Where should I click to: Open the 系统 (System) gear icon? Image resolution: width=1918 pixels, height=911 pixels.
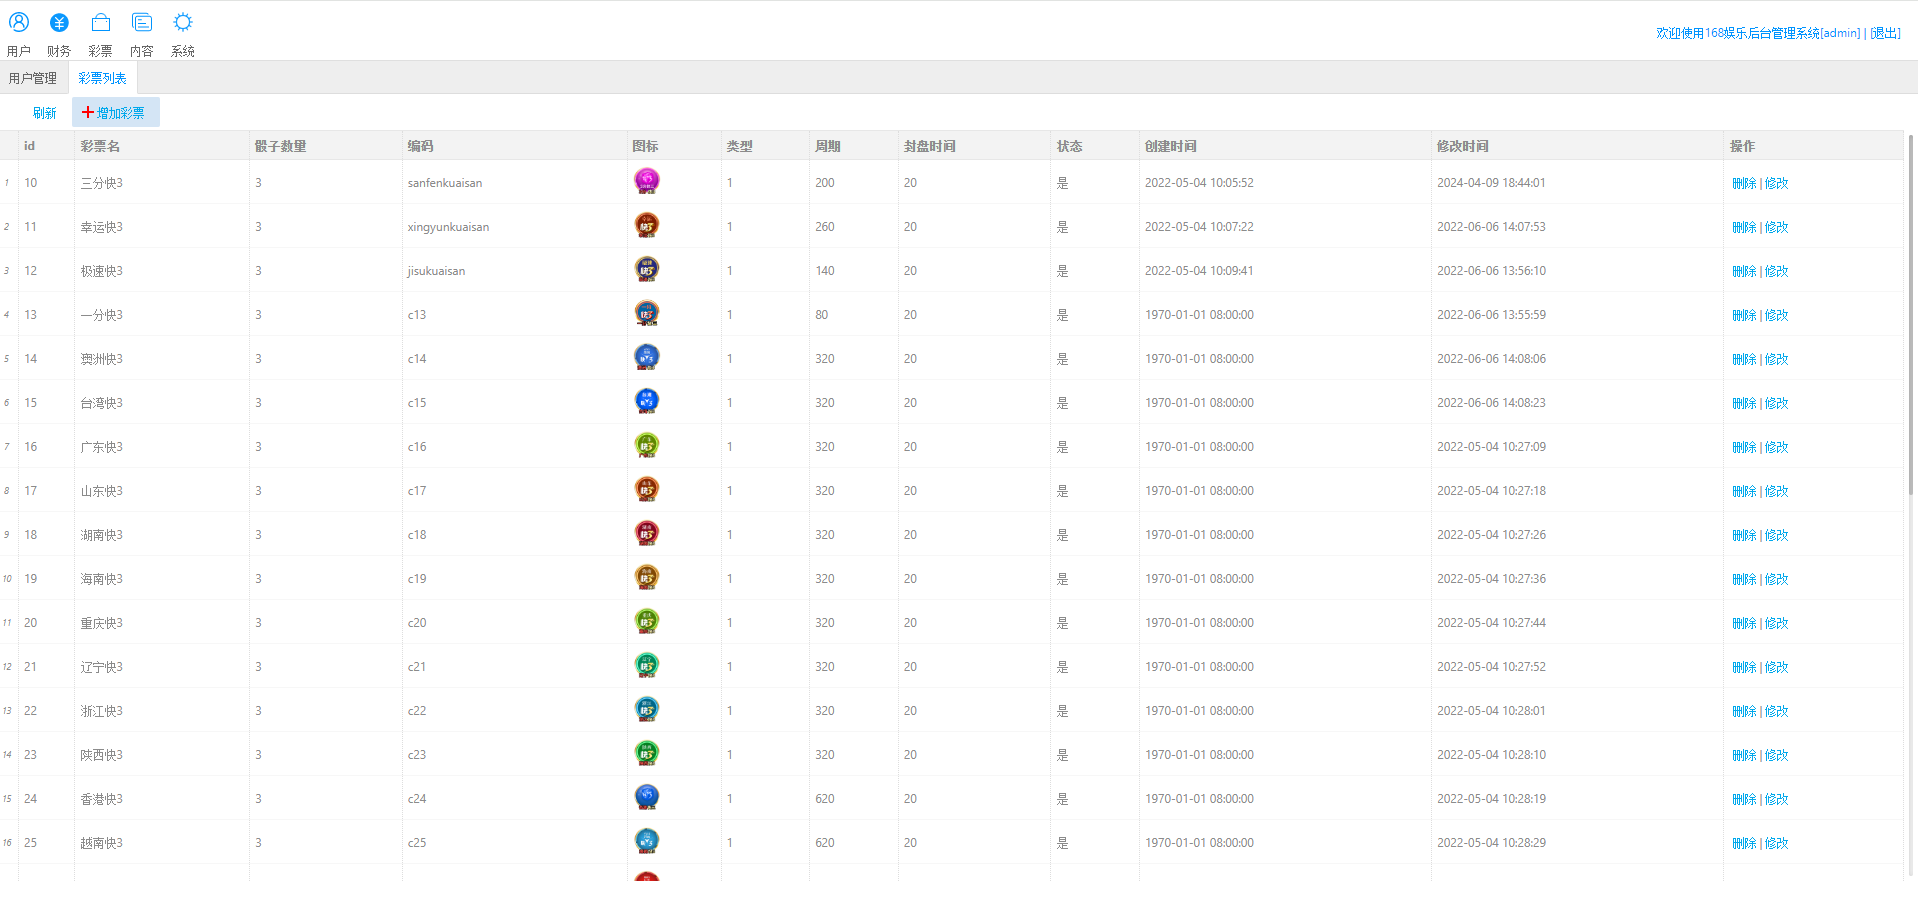click(183, 22)
